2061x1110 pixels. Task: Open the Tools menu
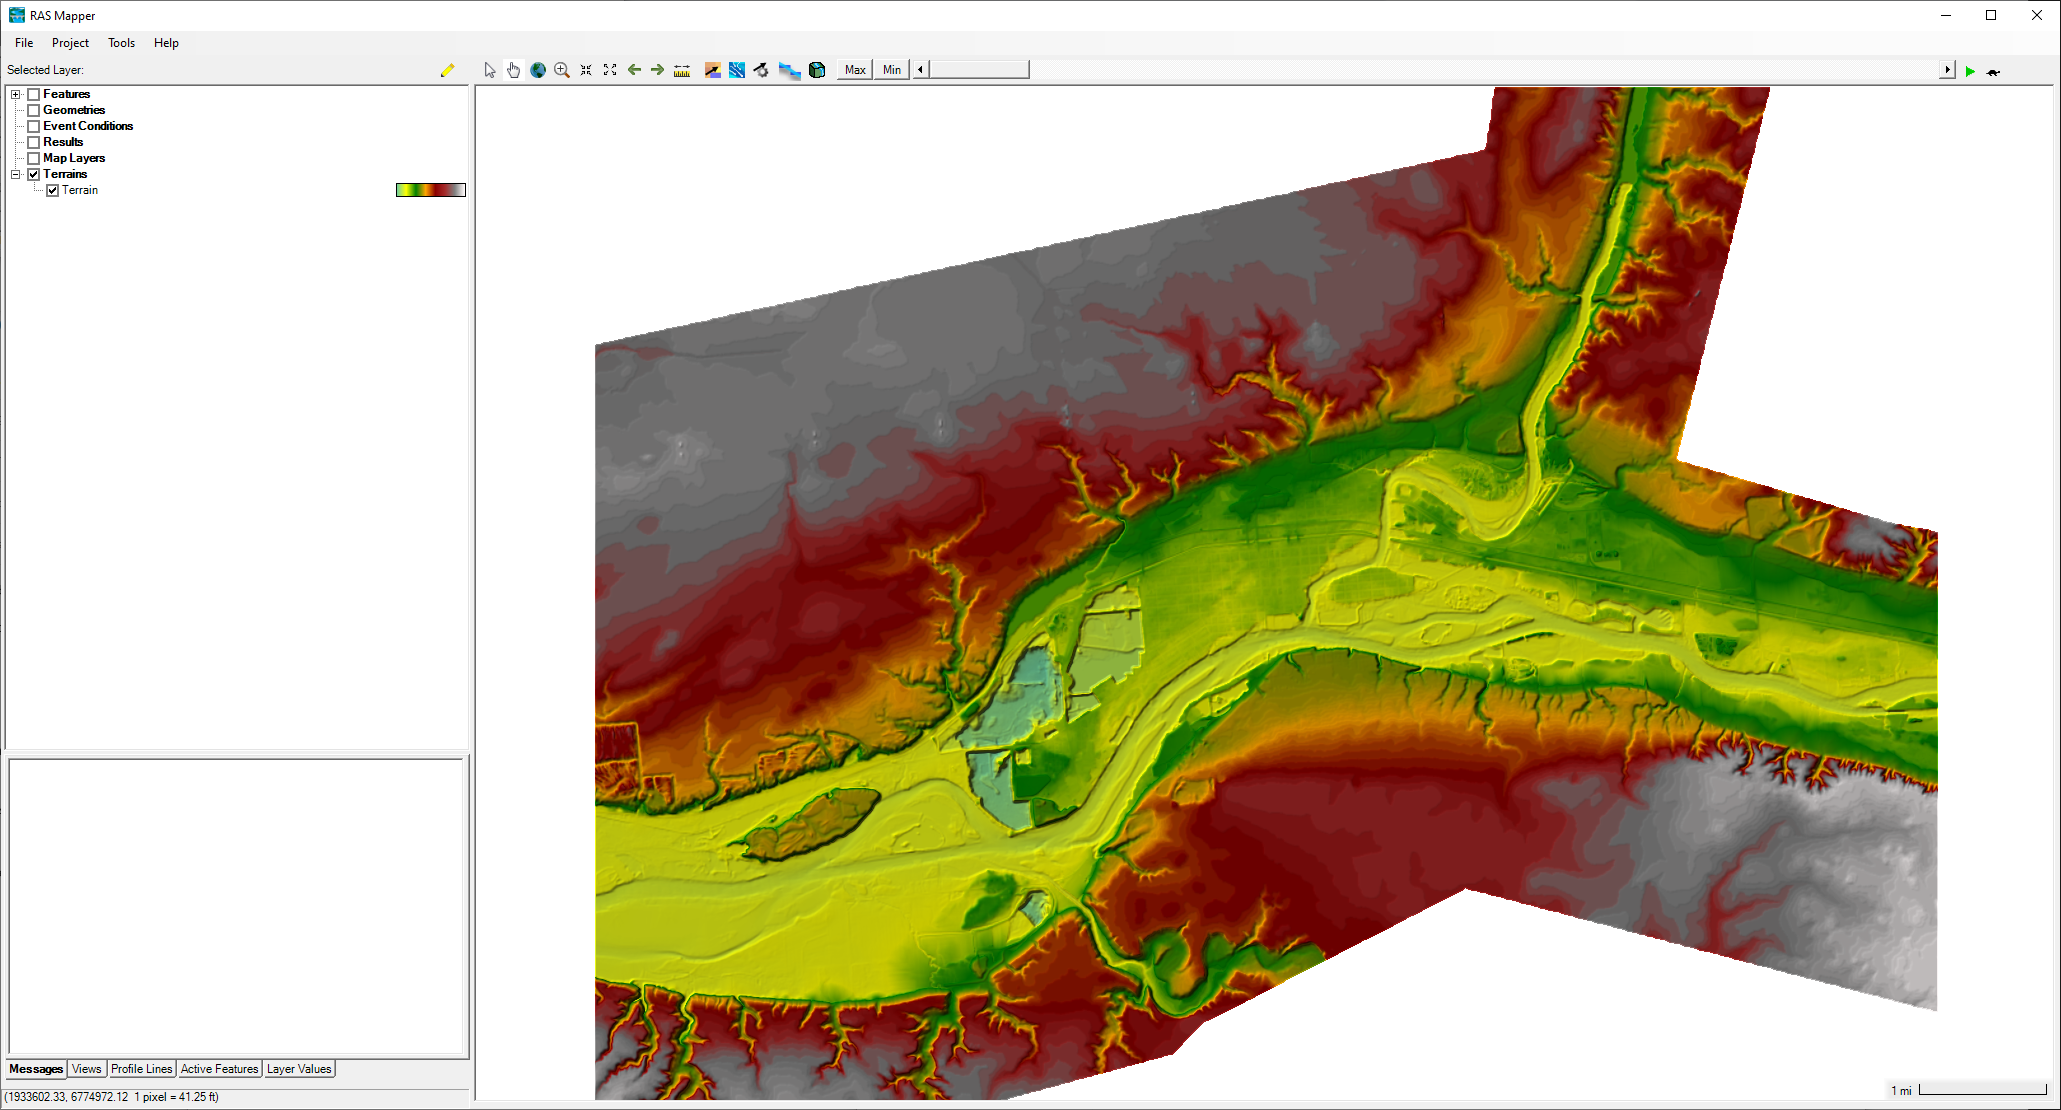pyautogui.click(x=121, y=43)
